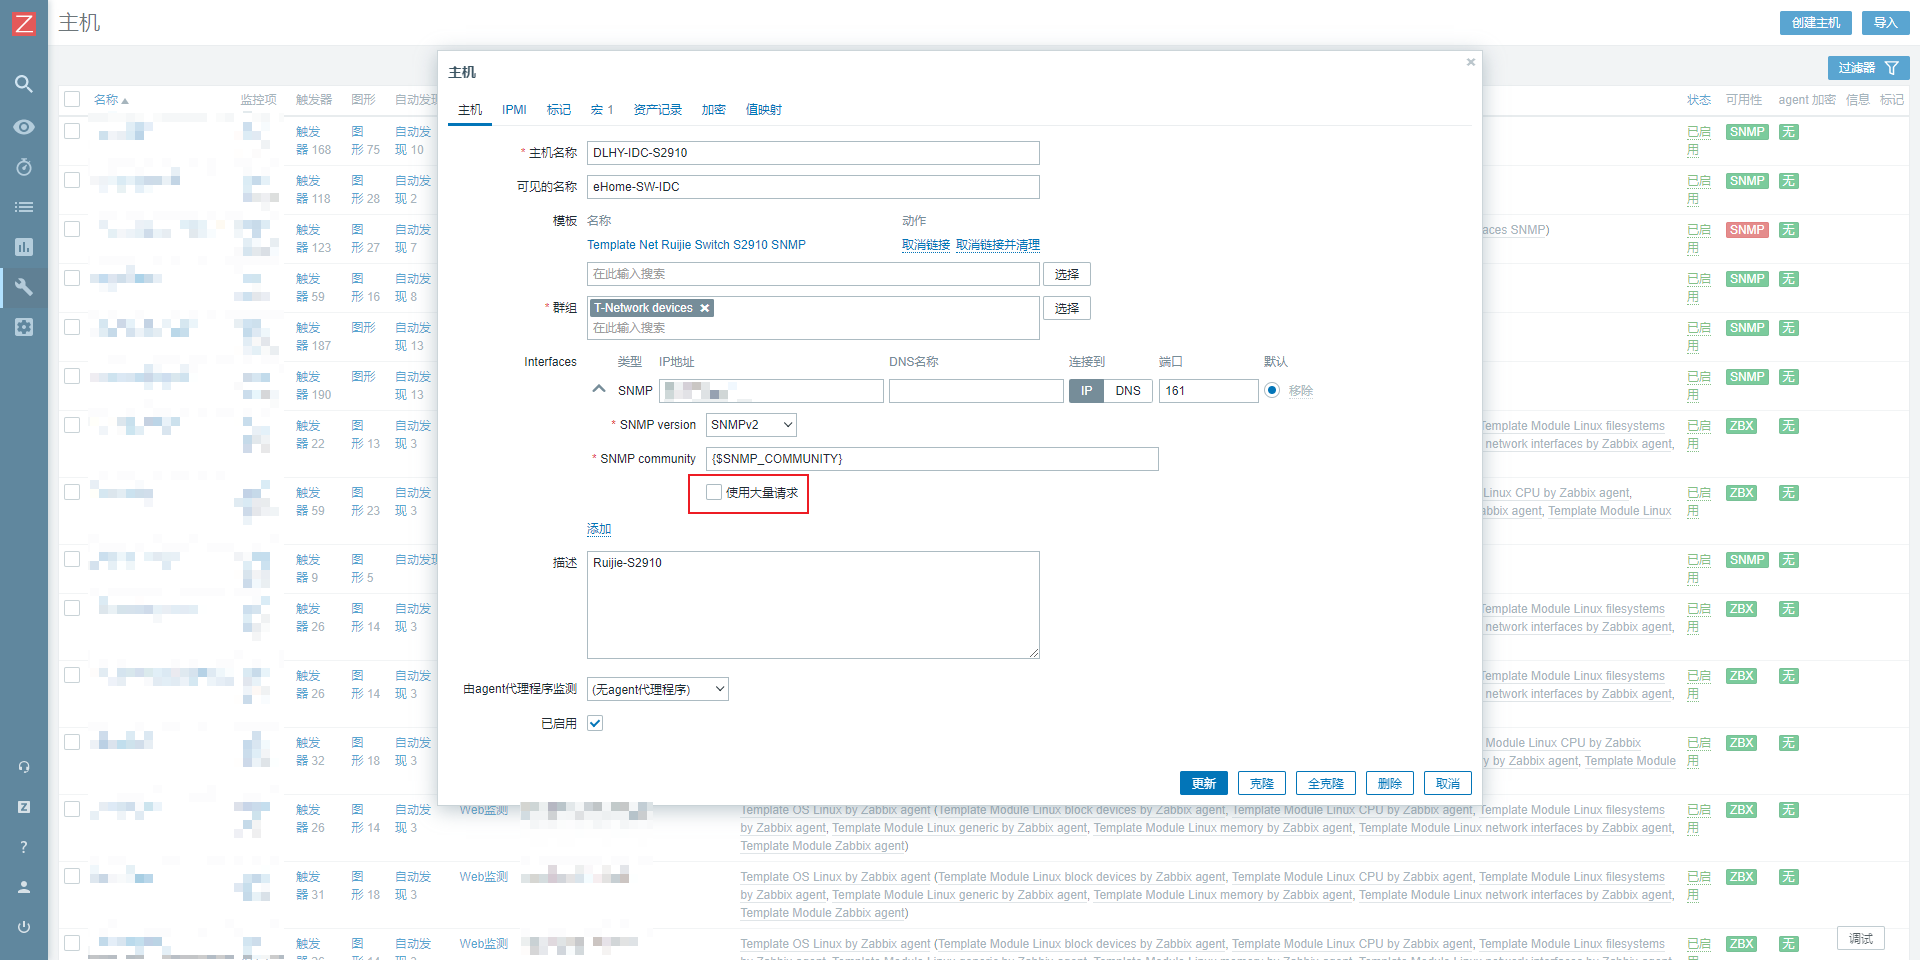Switch to the 标记 tab
Image resolution: width=1920 pixels, height=960 pixels.
coord(559,110)
